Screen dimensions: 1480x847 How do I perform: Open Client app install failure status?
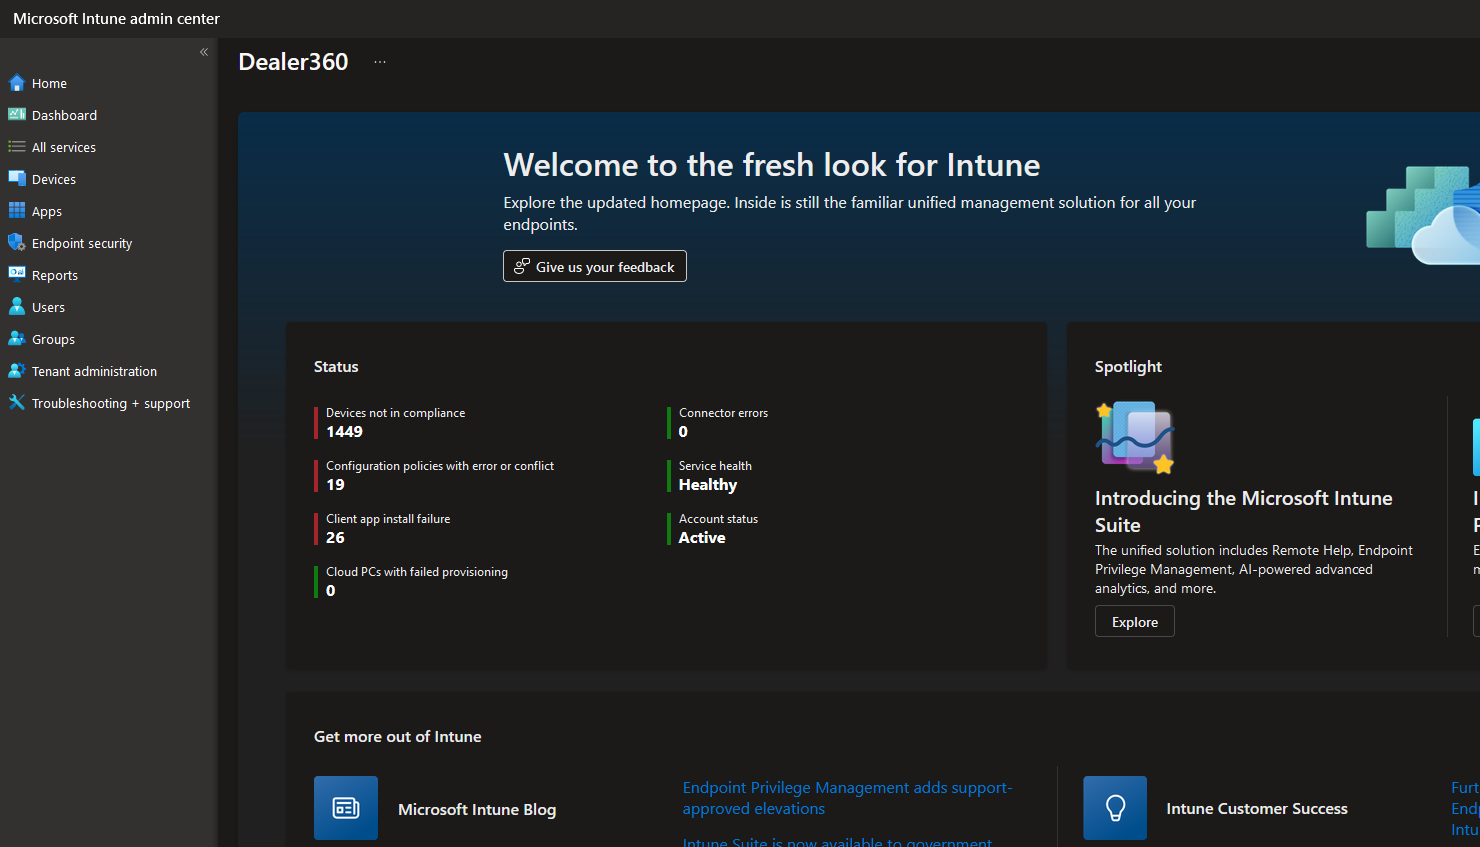pyautogui.click(x=388, y=519)
